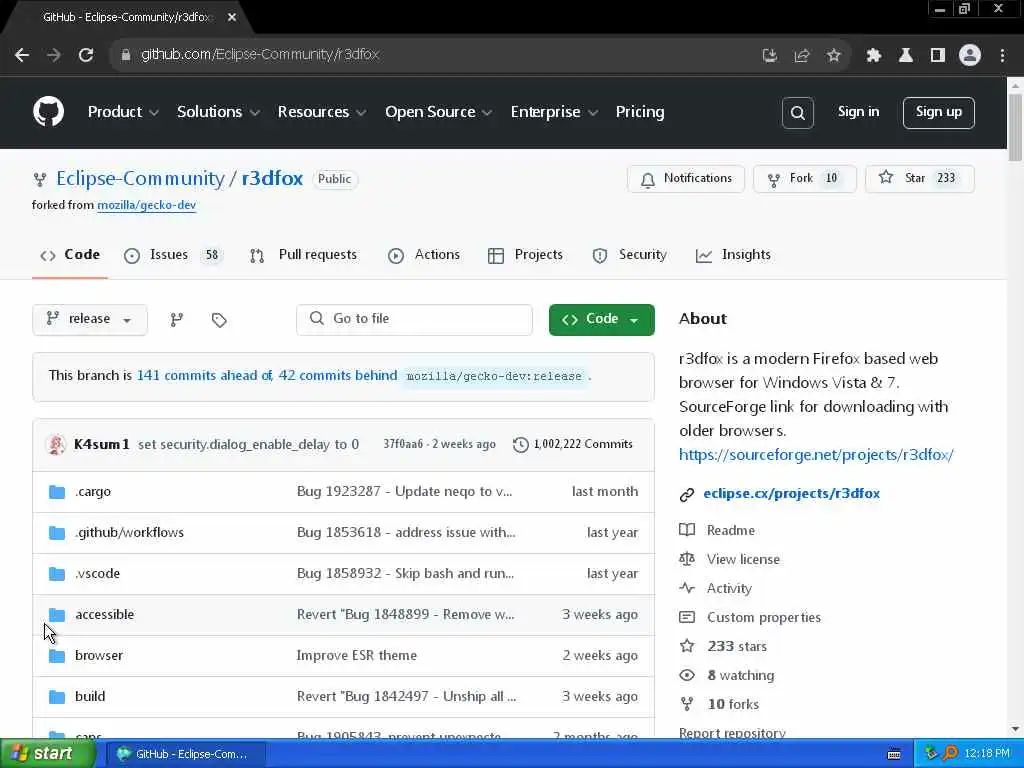Bookmark this page with the star icon
Screen dimensions: 1024x768
point(833,56)
